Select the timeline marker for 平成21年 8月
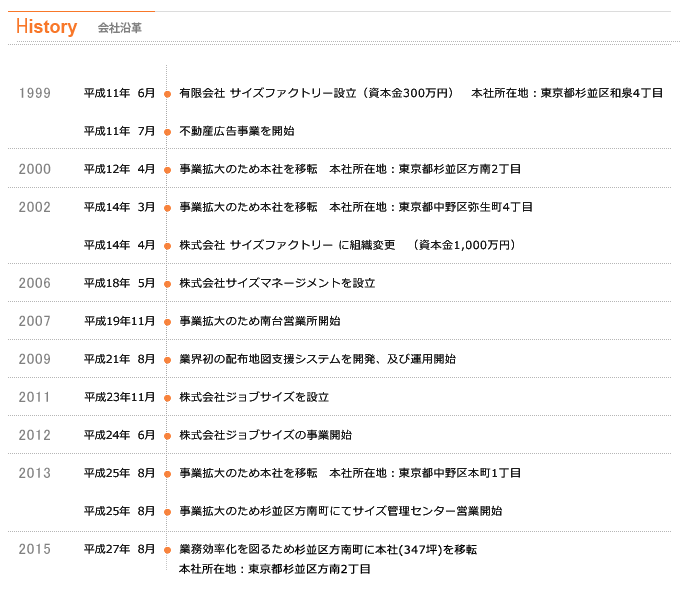 (x=167, y=360)
